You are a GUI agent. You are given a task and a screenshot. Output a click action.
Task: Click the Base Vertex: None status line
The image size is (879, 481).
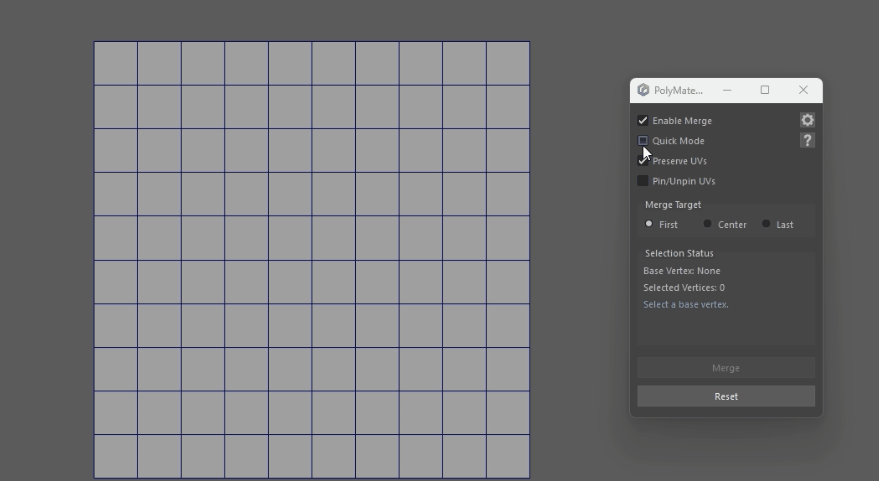click(681, 271)
